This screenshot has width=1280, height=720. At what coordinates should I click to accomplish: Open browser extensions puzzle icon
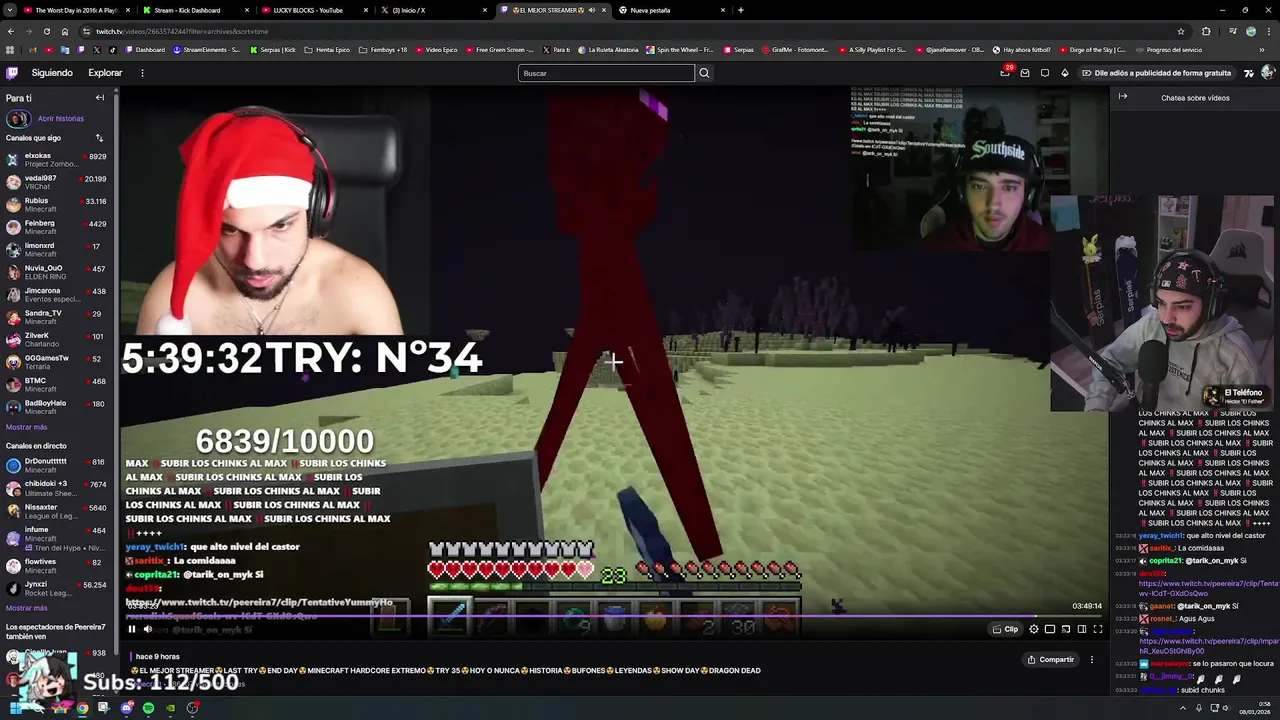click(1206, 31)
